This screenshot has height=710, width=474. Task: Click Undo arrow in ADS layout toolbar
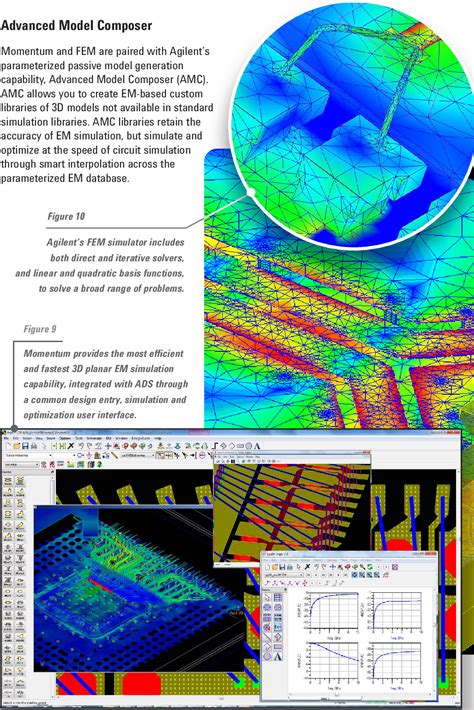pyautogui.click(x=81, y=446)
